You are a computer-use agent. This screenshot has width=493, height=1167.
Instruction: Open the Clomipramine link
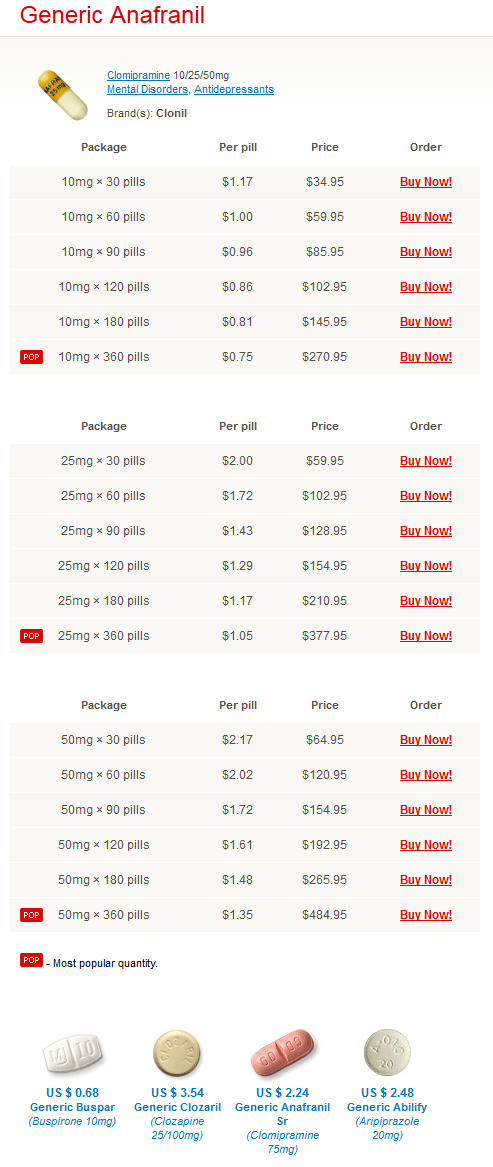[x=139, y=75]
